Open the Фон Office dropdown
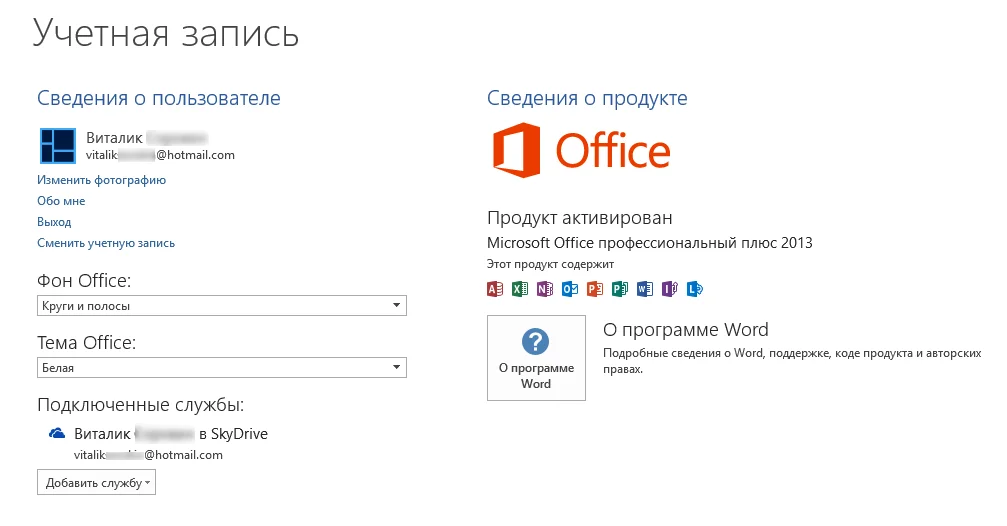This screenshot has width=1007, height=526. click(222, 306)
